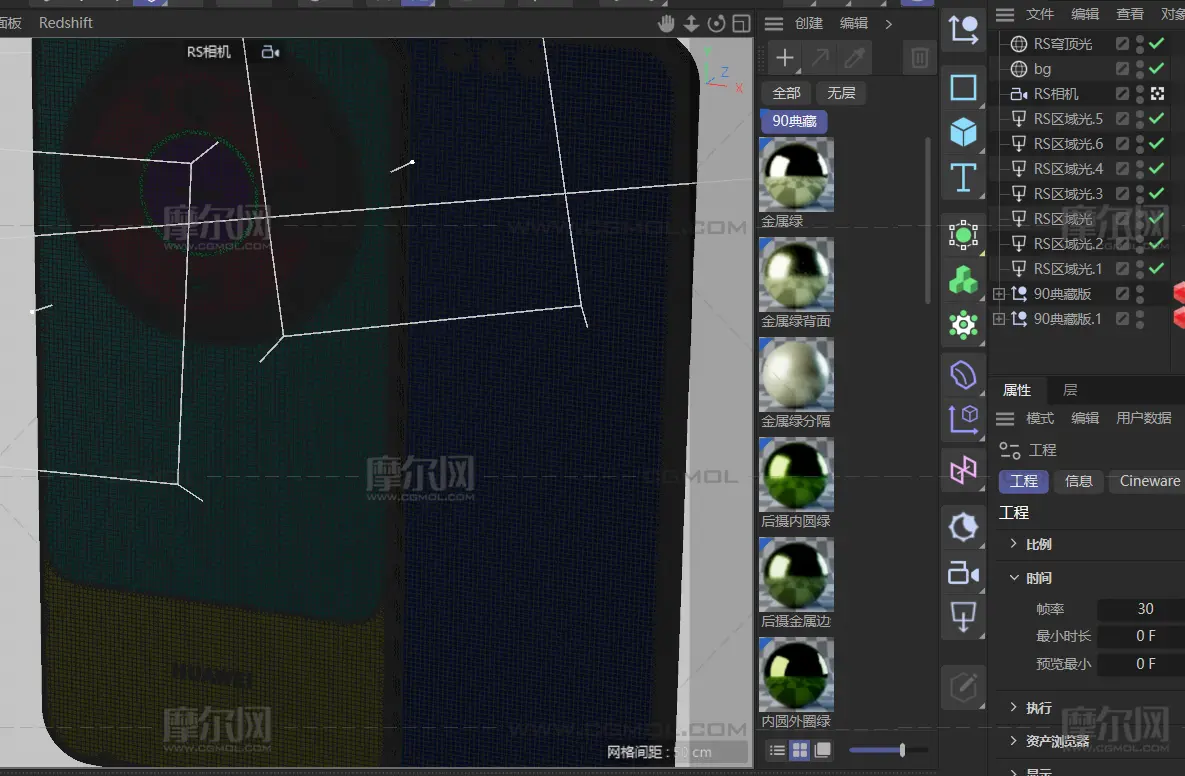Collapse the 时间 section
The width and height of the screenshot is (1185, 776).
pyautogui.click(x=1014, y=578)
